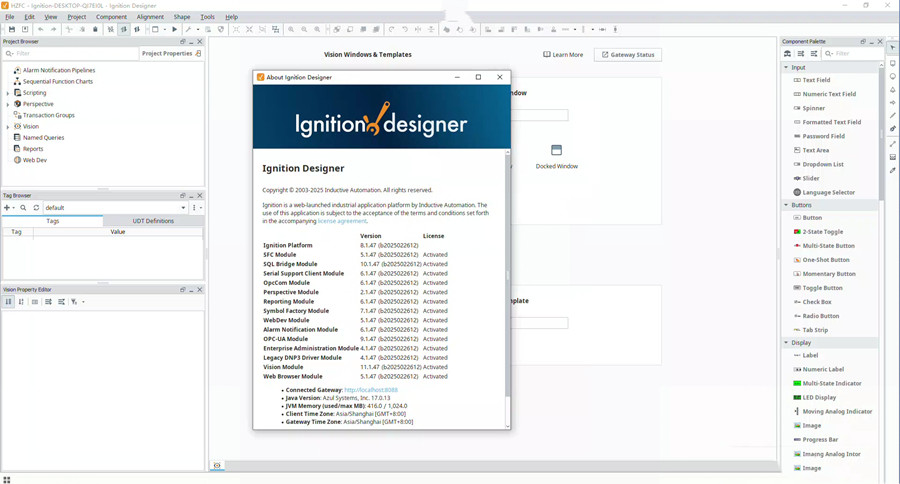Screen dimensions: 900x484
Task: Open the localhost:8088 gateway link
Action: coord(371,390)
